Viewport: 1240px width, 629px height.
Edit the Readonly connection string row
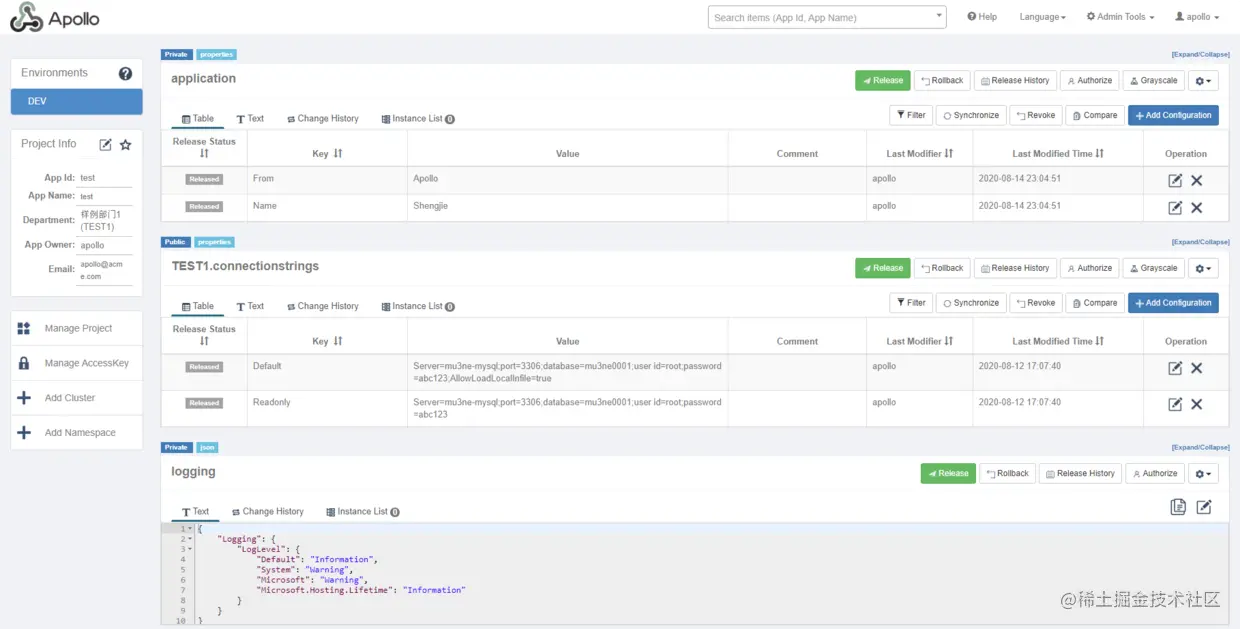click(1175, 404)
